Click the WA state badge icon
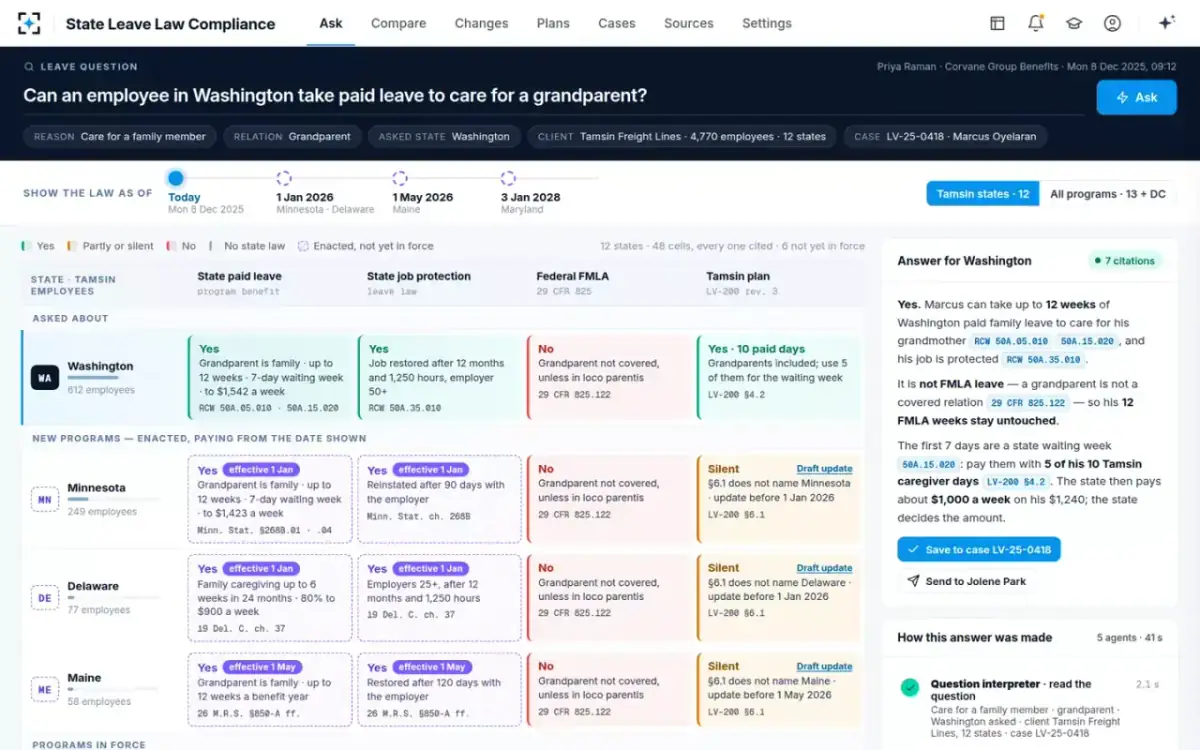 (45, 377)
